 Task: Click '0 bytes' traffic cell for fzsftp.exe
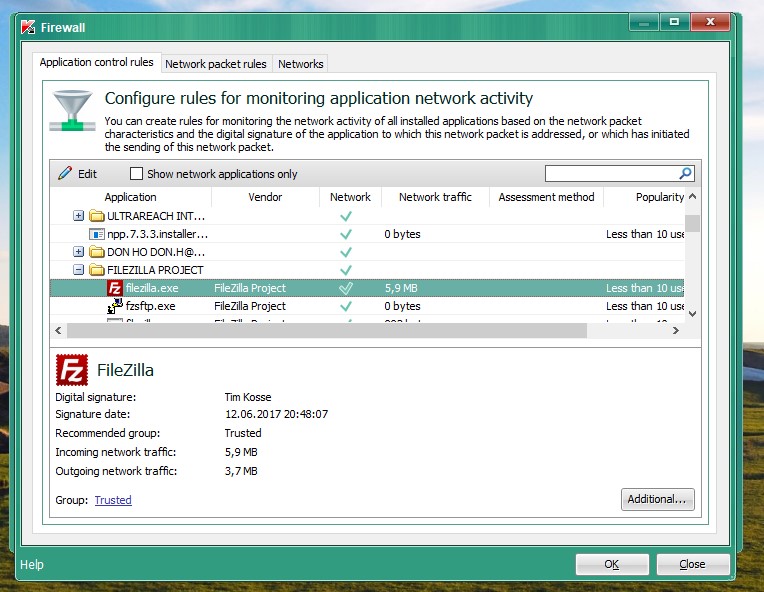pos(402,306)
